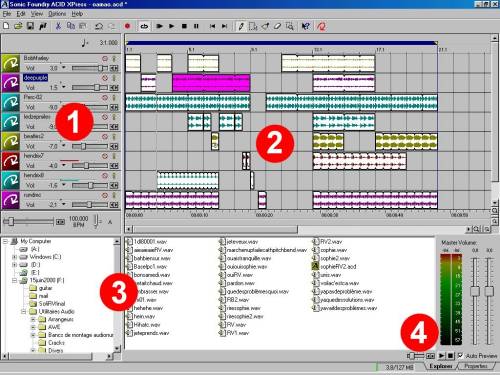Click the Save floppy disk icon
Screen dimensions: 500x375
(30, 26)
